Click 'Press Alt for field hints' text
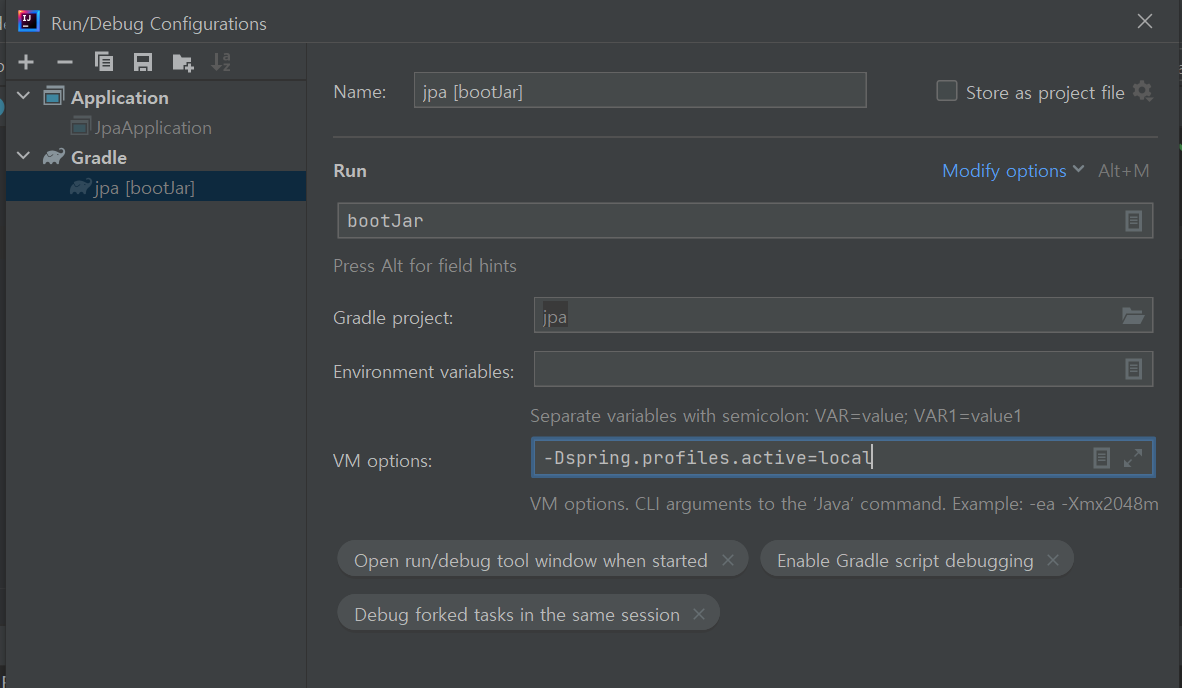The image size is (1182, 688). [x=425, y=266]
